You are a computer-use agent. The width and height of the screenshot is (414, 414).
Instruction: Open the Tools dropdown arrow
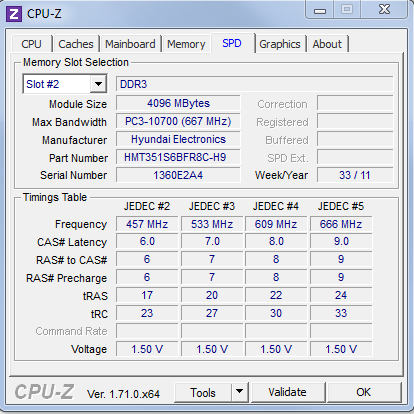[239, 392]
